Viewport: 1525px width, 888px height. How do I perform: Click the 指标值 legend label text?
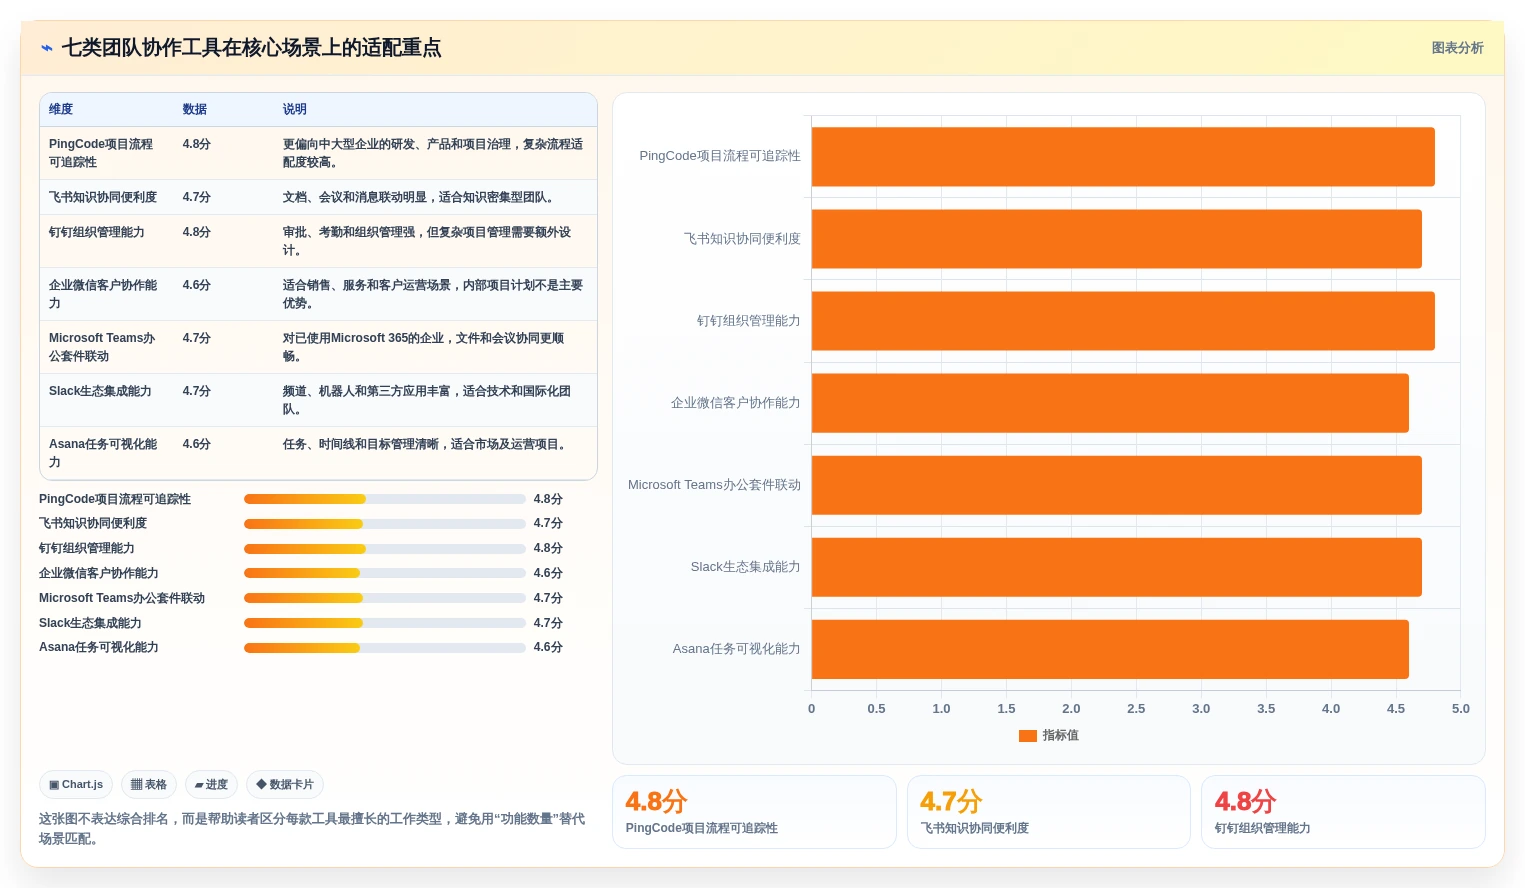[x=1060, y=736]
